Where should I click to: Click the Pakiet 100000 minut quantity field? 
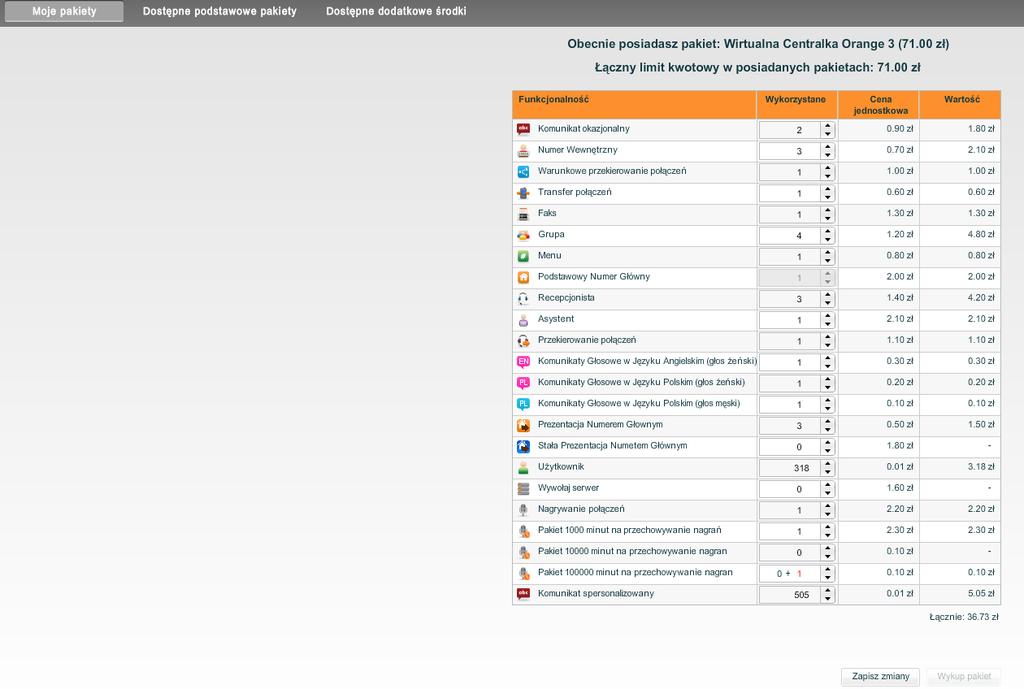(x=790, y=573)
